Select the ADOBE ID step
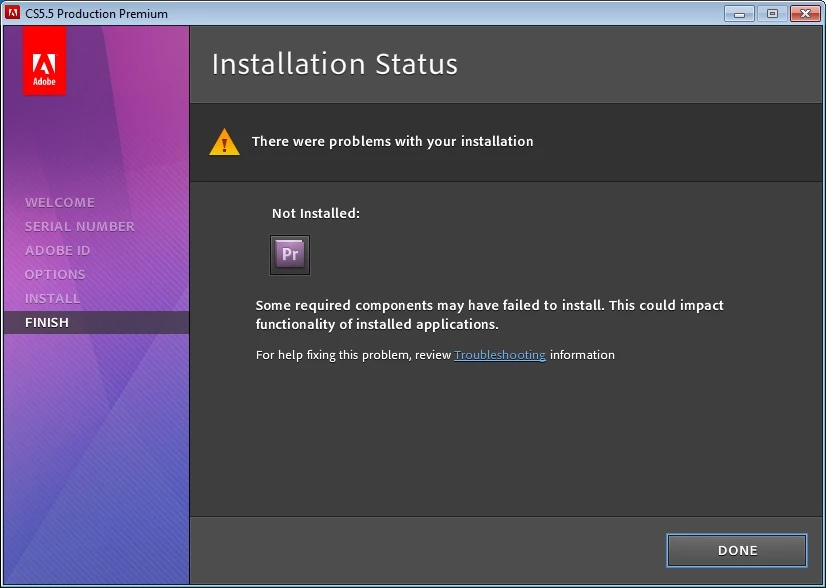826x588 pixels. (57, 250)
